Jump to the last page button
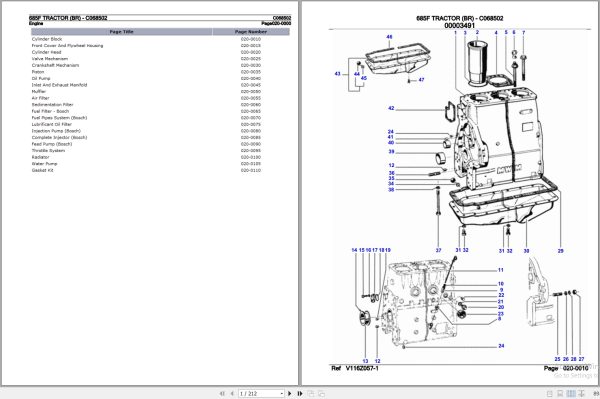600x399 pixels. point(300,393)
